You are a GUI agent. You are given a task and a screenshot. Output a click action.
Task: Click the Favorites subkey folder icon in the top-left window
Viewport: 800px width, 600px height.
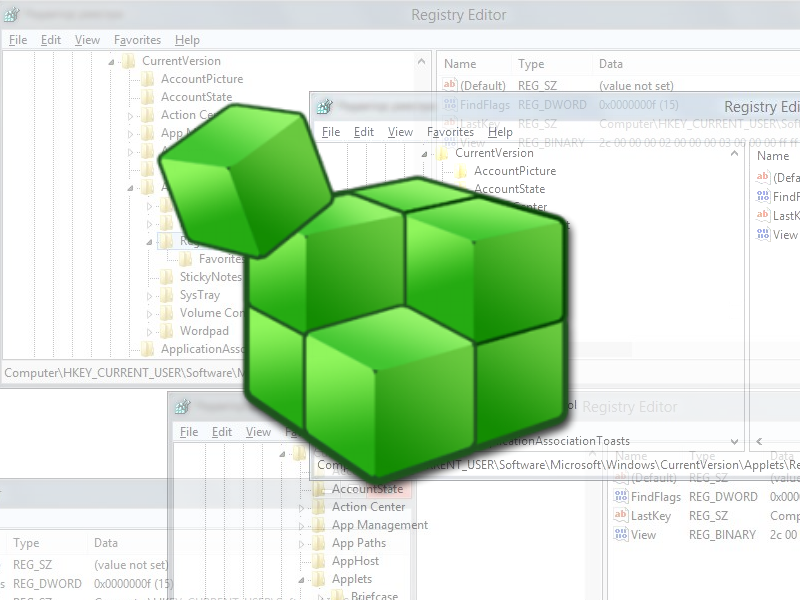click(x=185, y=259)
